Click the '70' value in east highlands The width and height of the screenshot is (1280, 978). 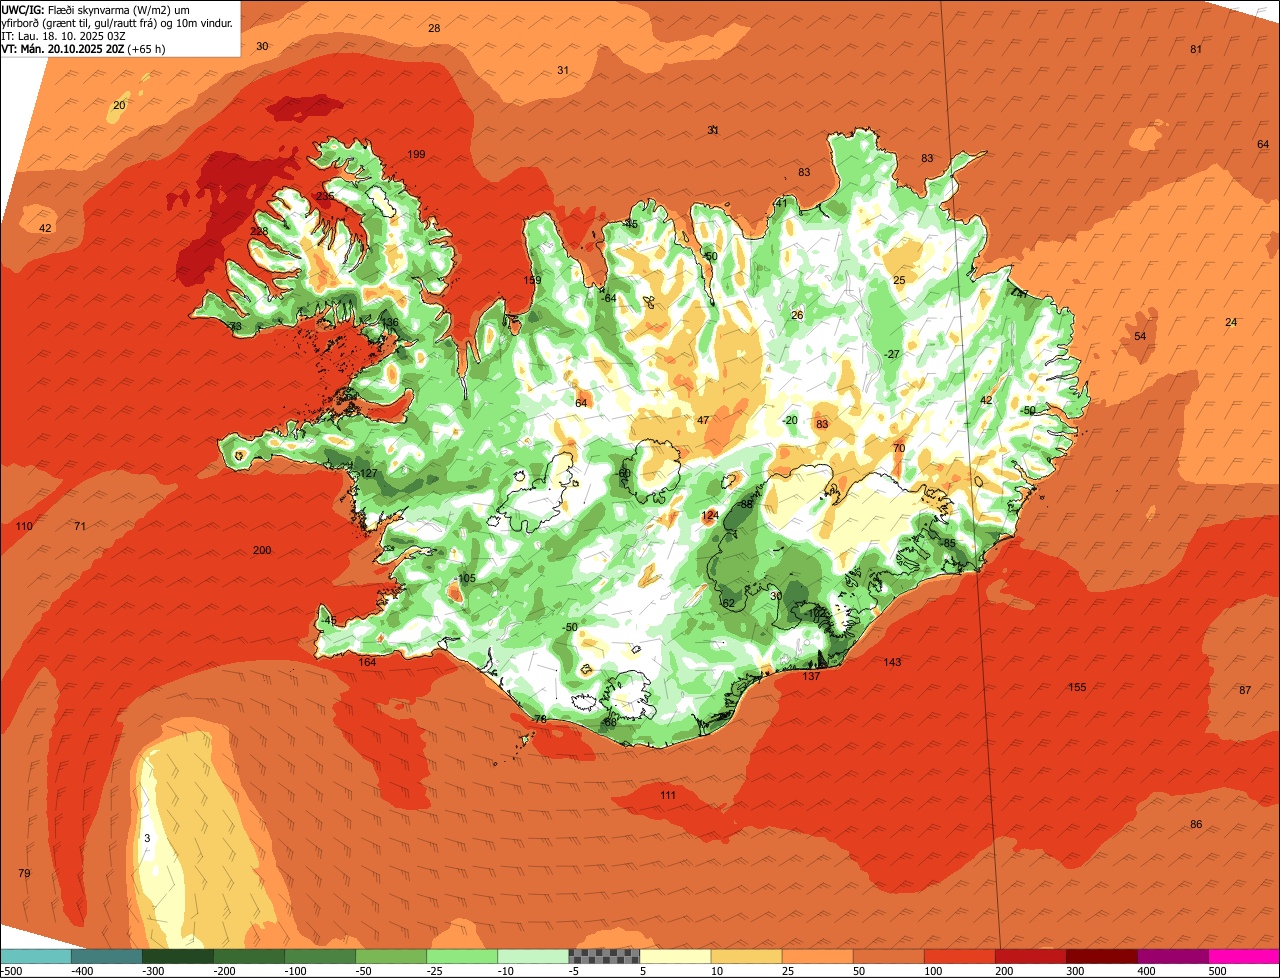point(899,448)
